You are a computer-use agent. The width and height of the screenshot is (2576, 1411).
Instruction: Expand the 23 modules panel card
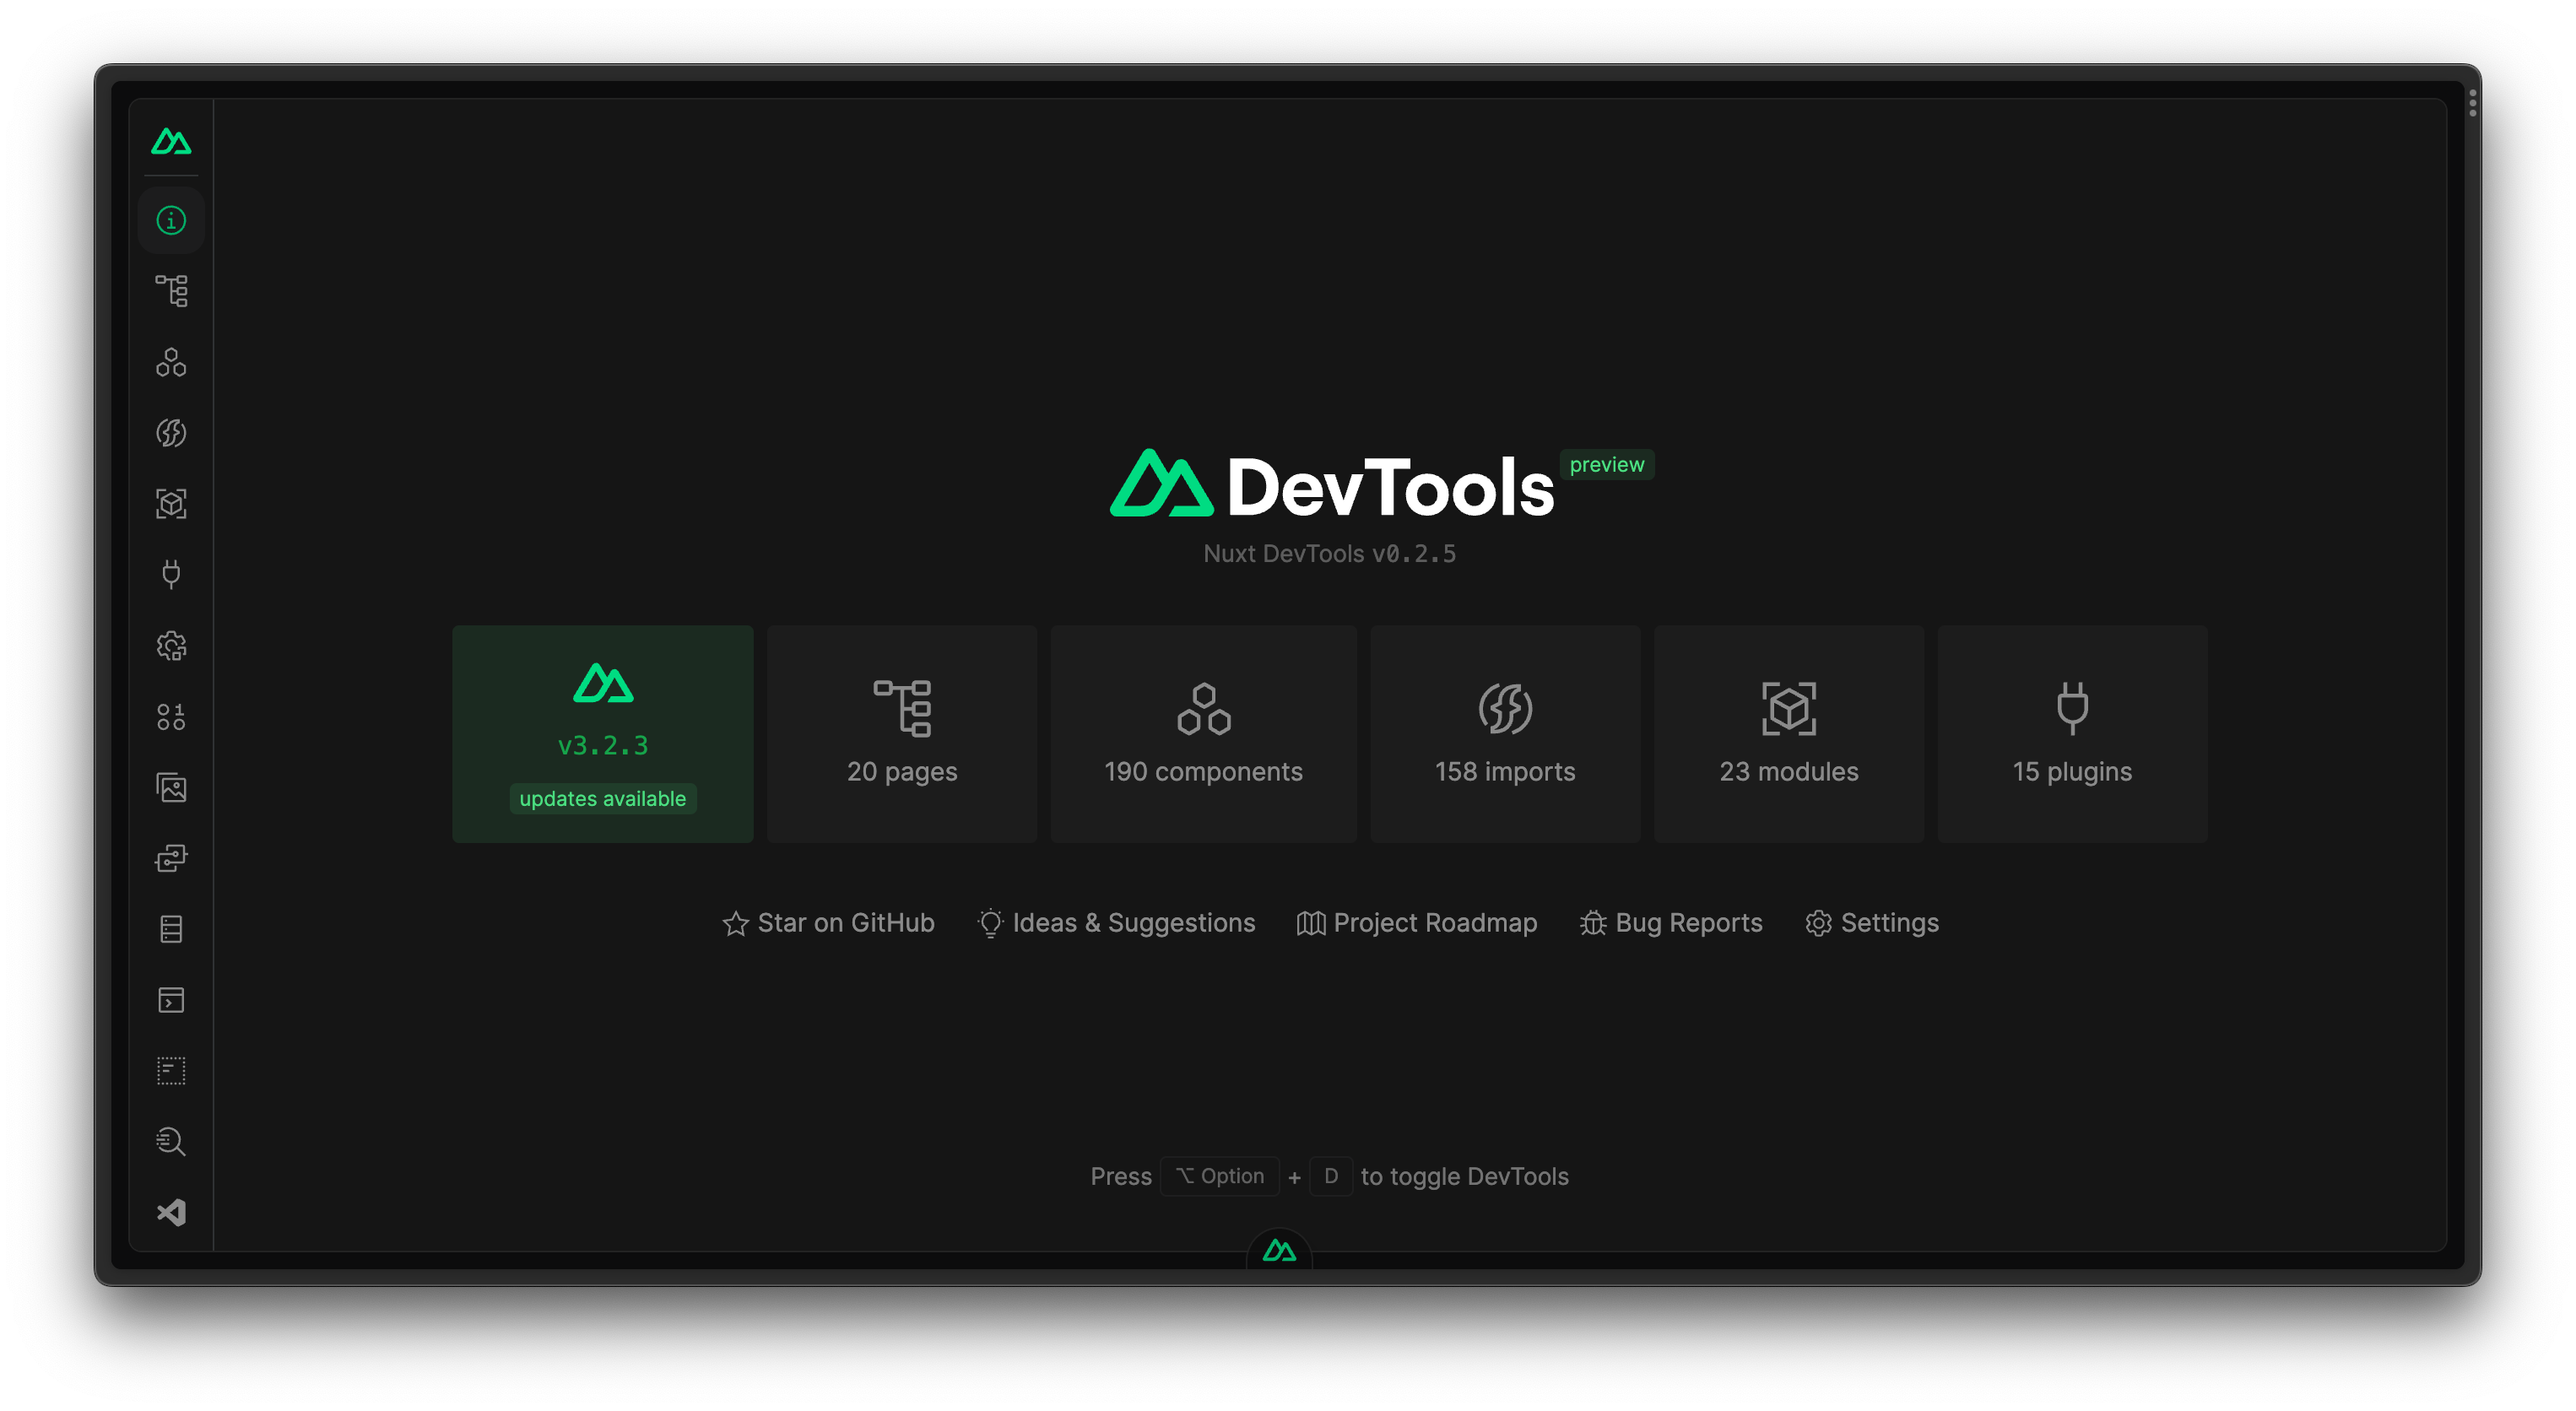pyautogui.click(x=1786, y=733)
